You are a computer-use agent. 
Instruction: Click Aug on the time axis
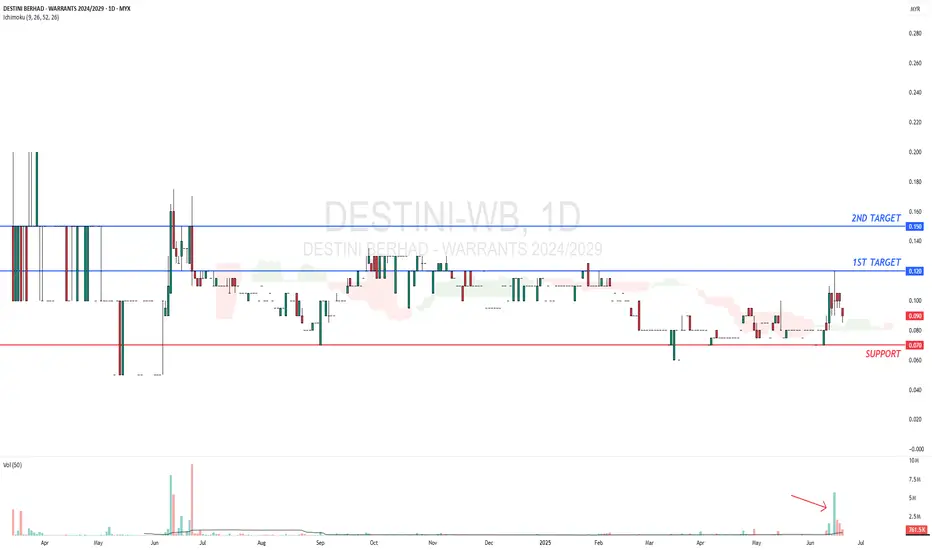tap(262, 543)
